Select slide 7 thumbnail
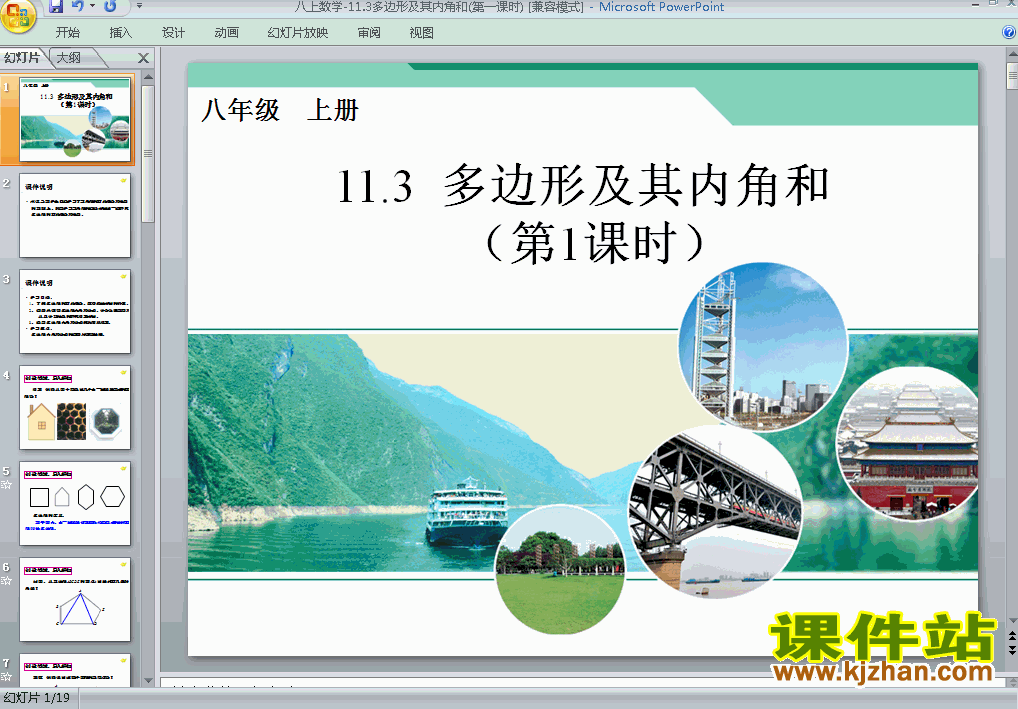Image resolution: width=1018 pixels, height=709 pixels. pos(75,670)
